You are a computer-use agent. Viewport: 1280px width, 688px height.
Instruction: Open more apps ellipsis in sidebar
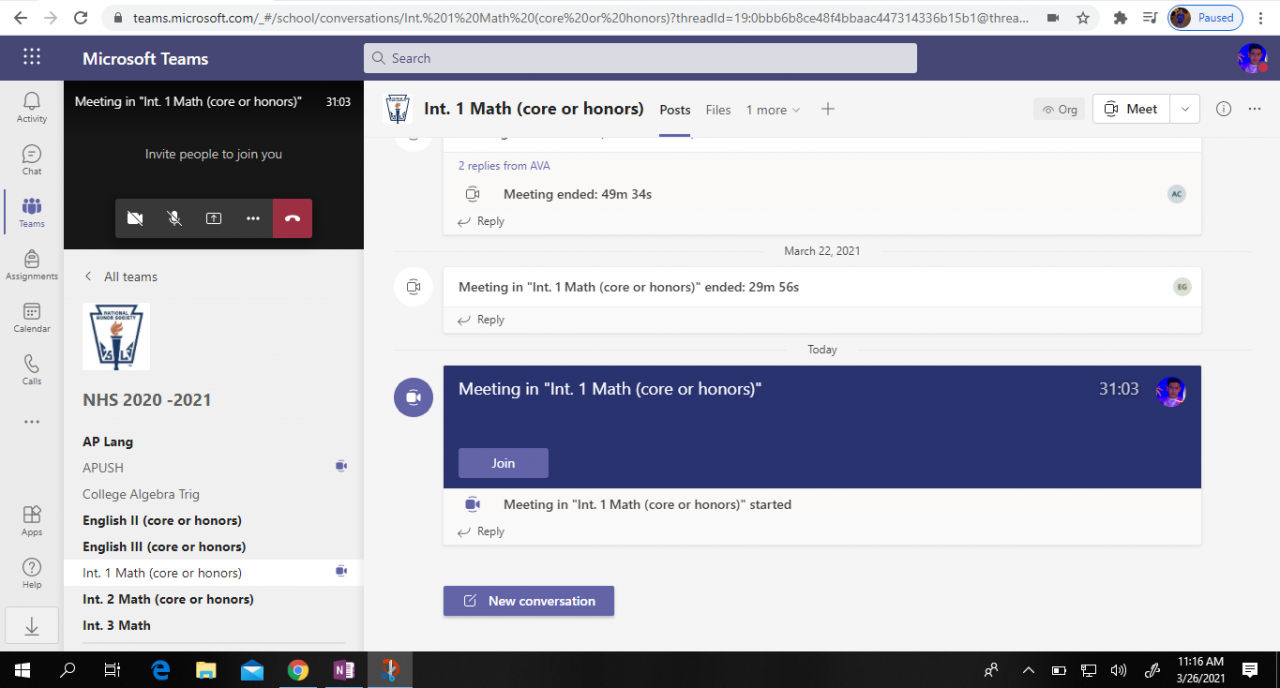(32, 422)
